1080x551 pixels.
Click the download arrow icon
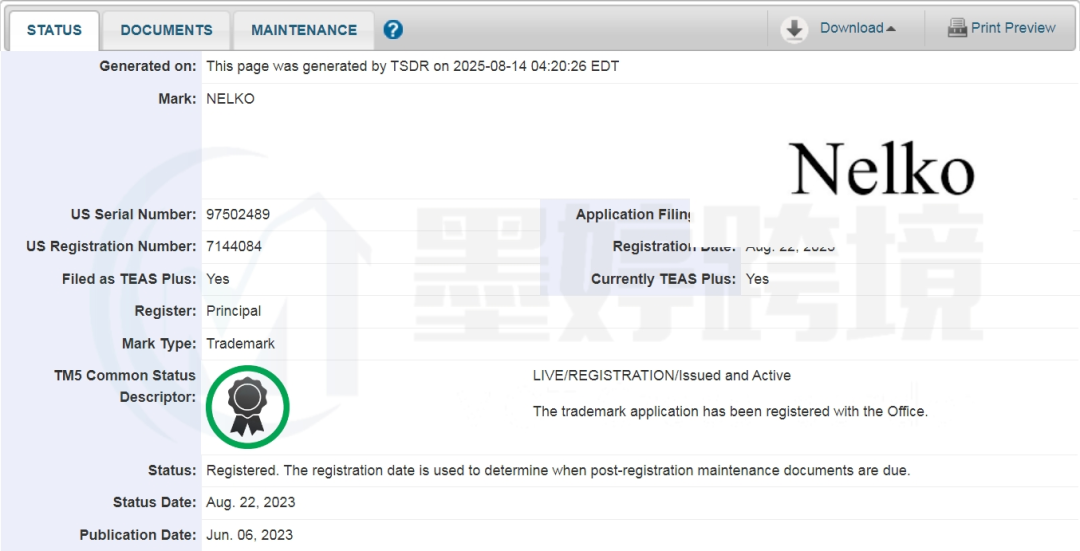(x=794, y=29)
